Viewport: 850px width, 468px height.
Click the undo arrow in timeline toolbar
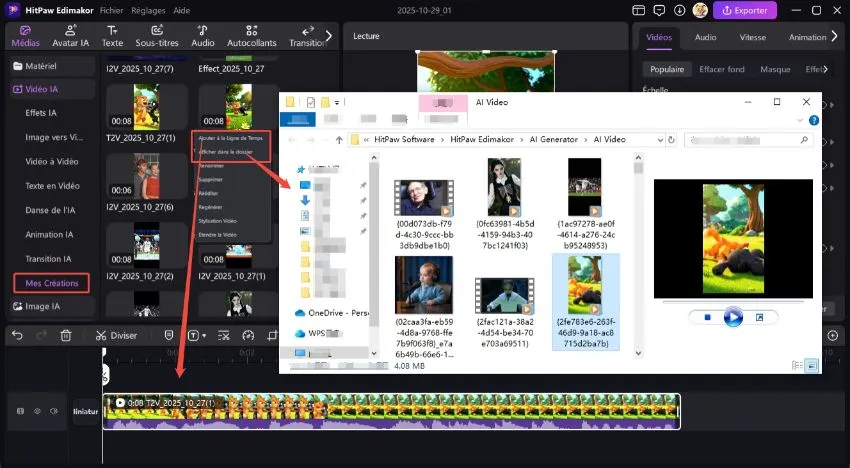pos(17,336)
